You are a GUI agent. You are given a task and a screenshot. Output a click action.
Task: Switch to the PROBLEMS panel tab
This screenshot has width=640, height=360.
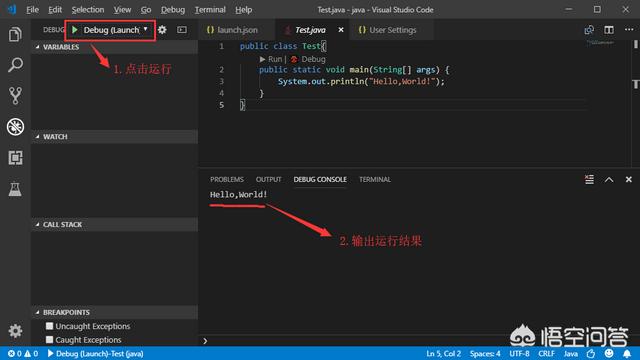coord(227,179)
